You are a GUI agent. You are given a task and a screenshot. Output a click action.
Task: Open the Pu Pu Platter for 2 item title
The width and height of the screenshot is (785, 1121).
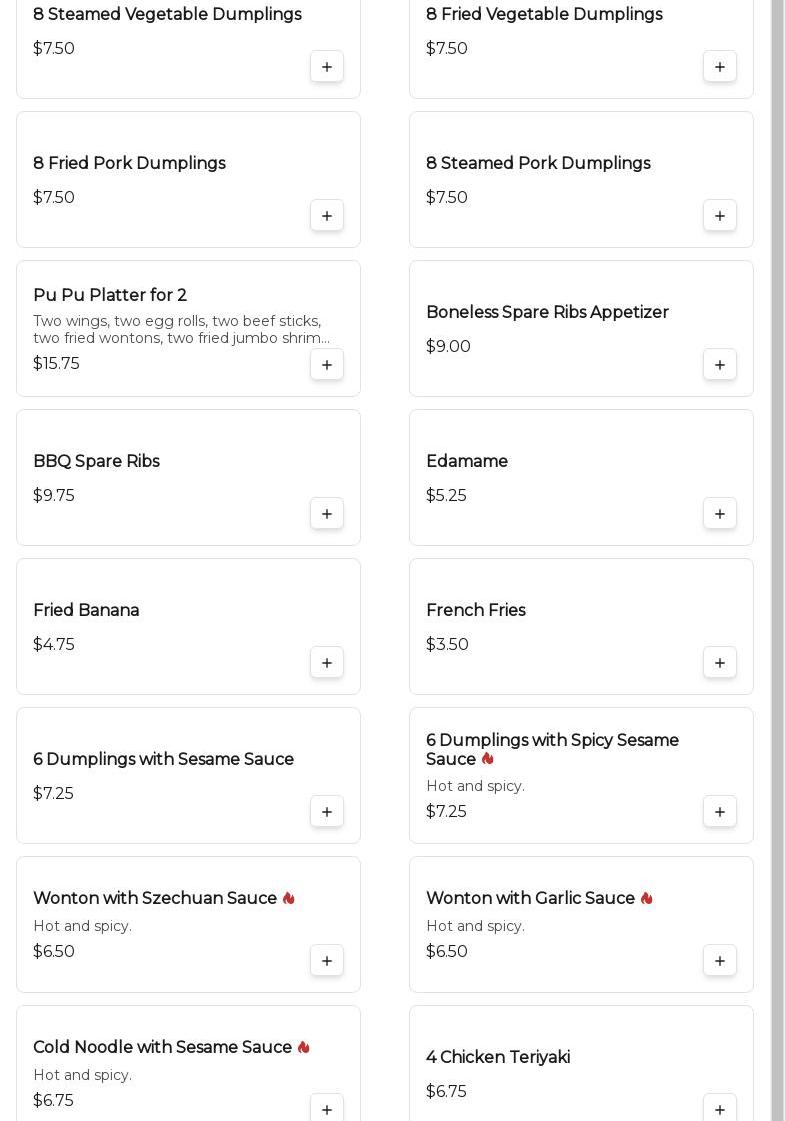[110, 296]
